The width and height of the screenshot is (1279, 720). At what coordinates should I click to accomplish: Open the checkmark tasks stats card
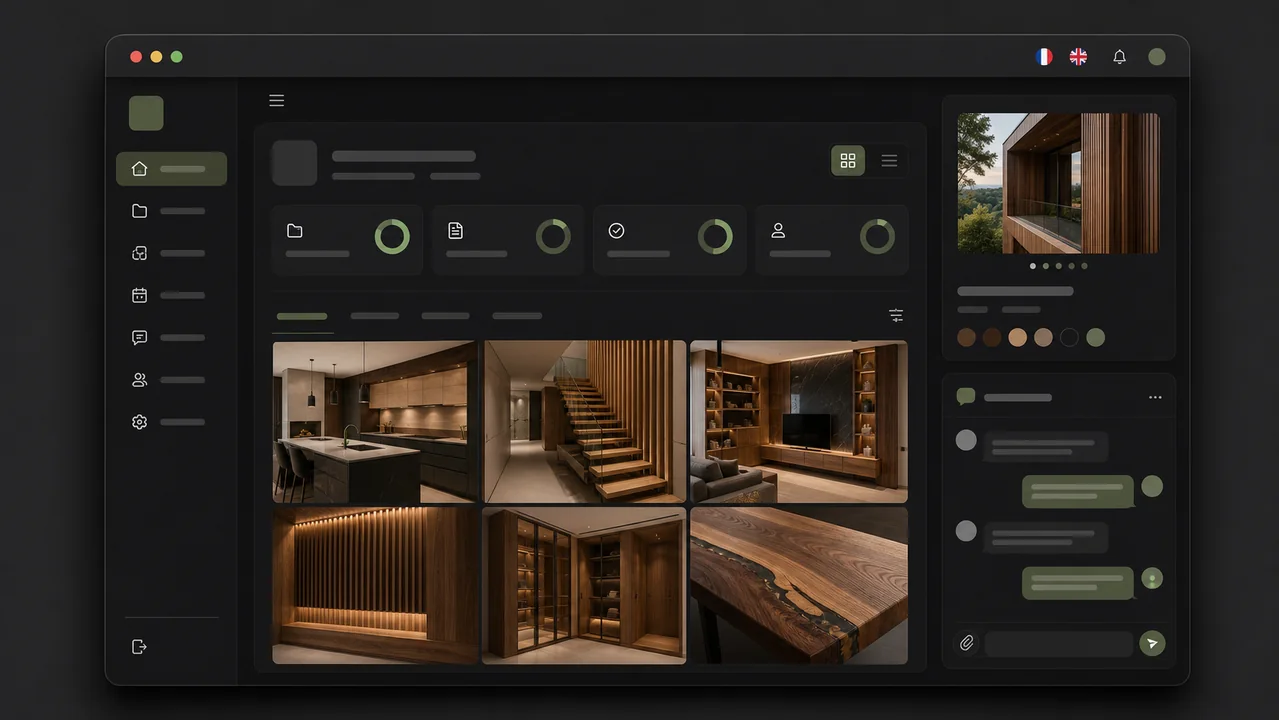pos(670,240)
